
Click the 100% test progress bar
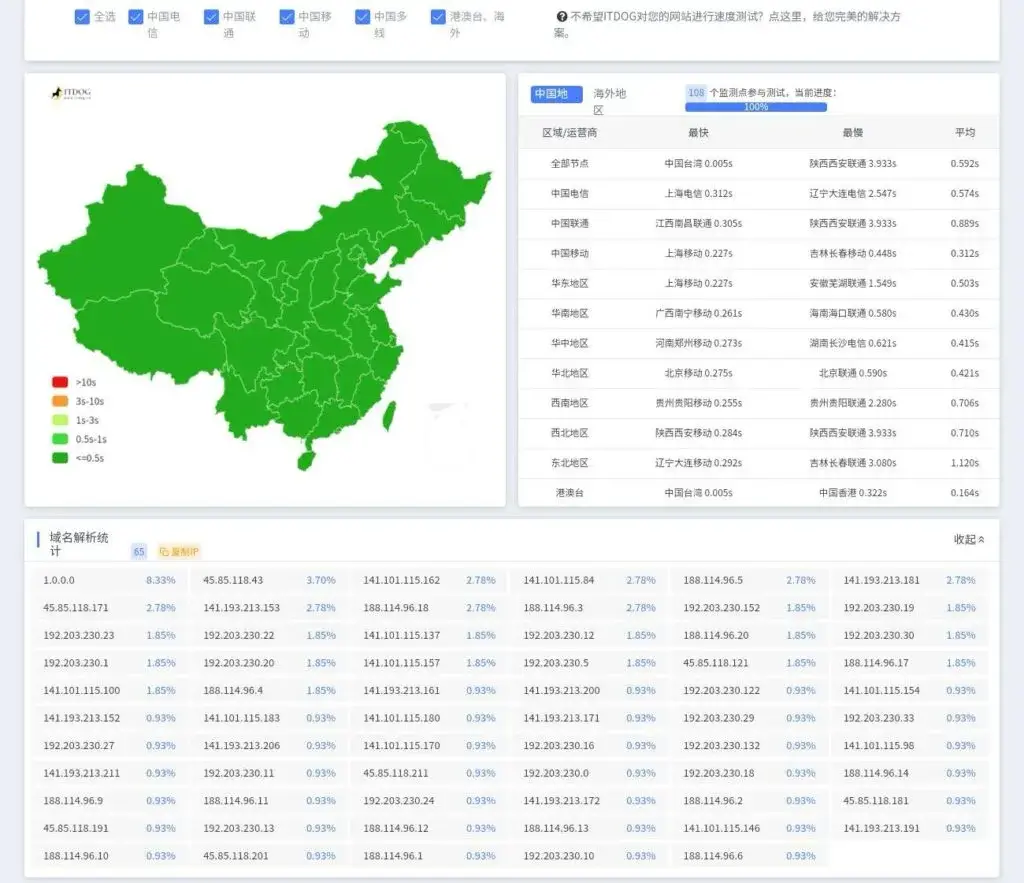(756, 107)
